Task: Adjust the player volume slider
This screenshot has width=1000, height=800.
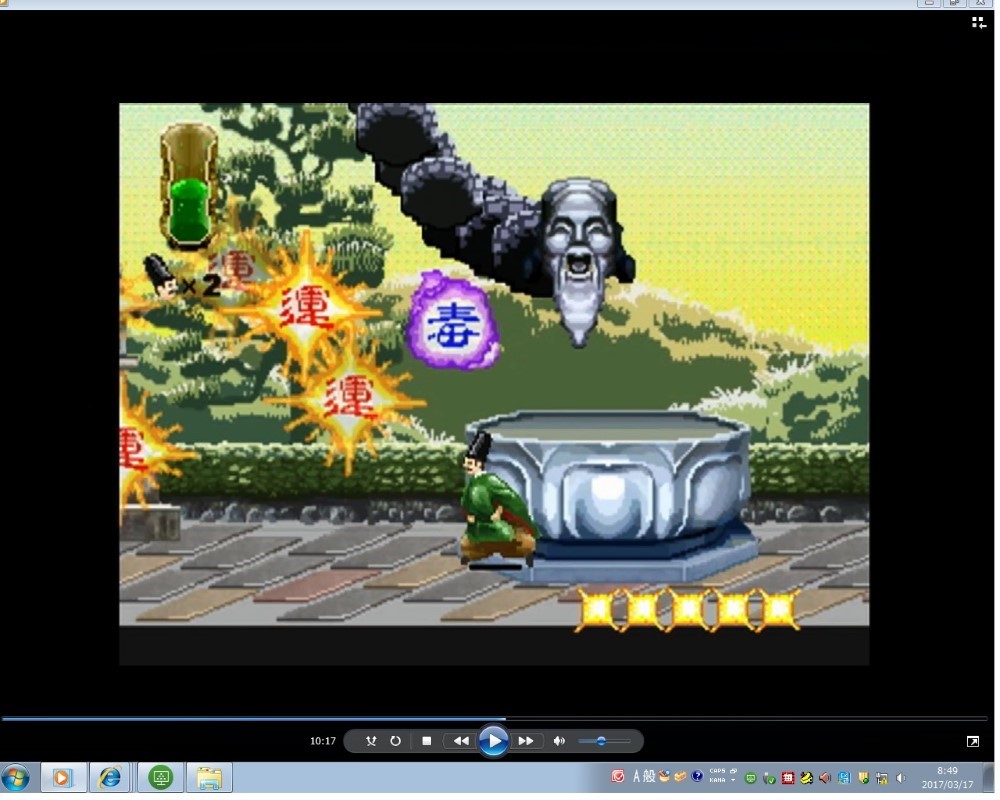Action: tap(604, 741)
